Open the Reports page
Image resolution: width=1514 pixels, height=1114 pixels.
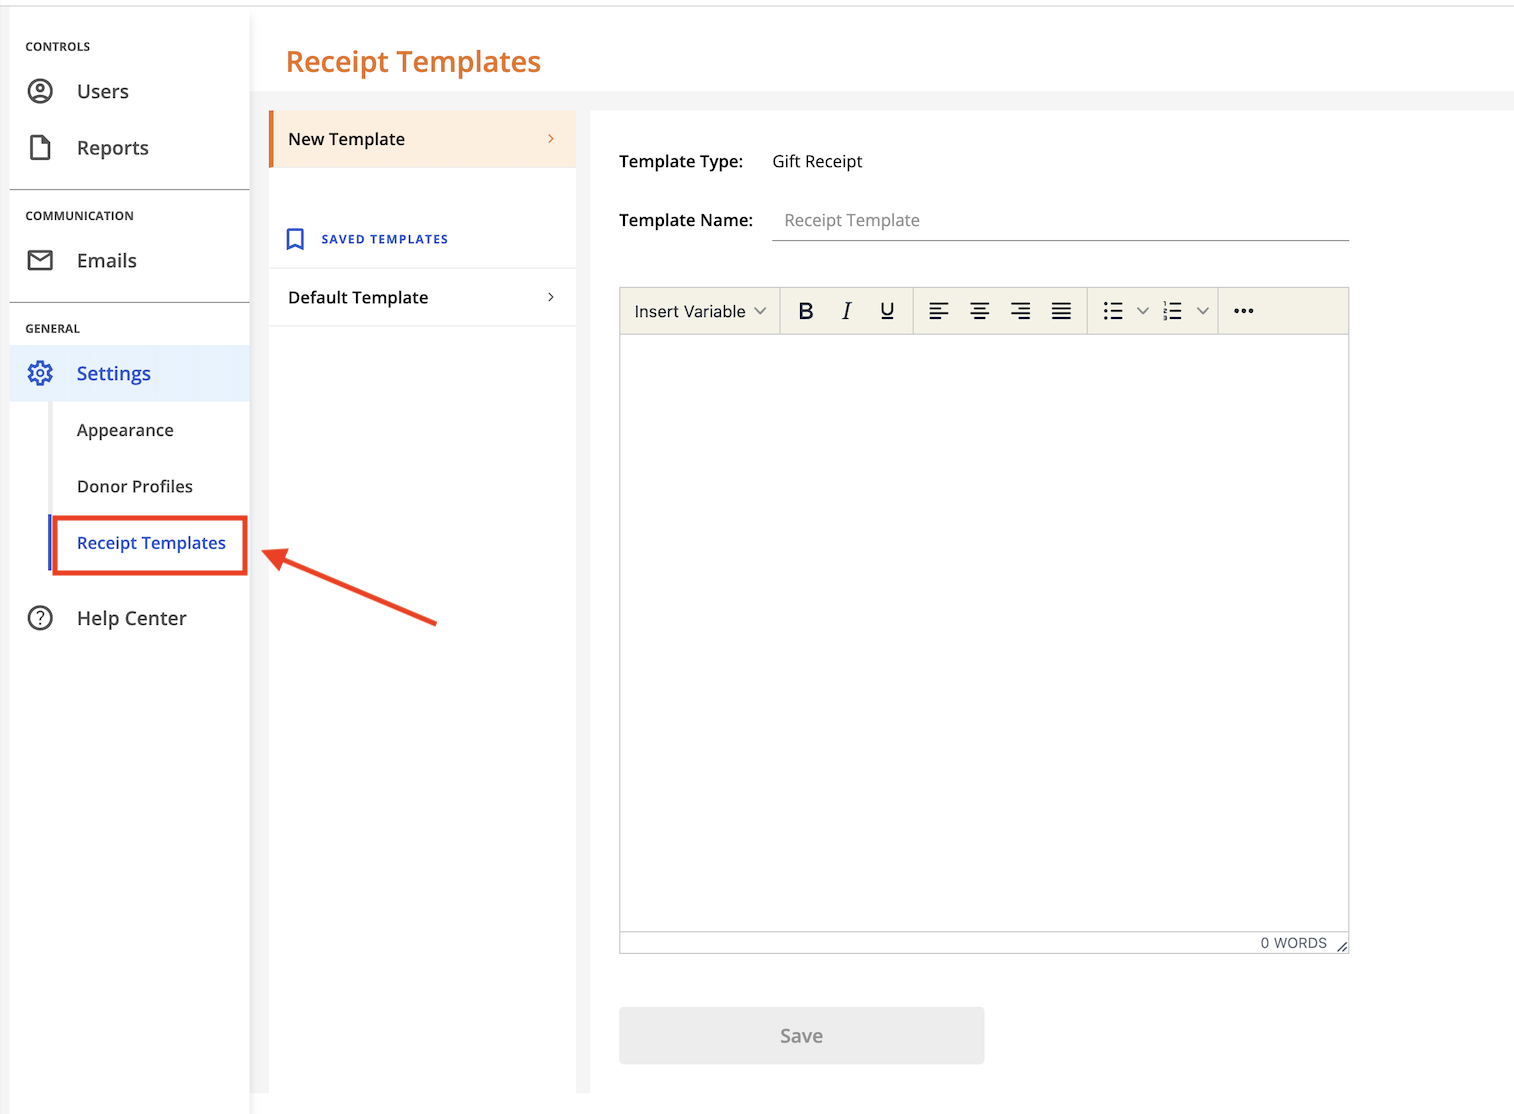[x=111, y=147]
